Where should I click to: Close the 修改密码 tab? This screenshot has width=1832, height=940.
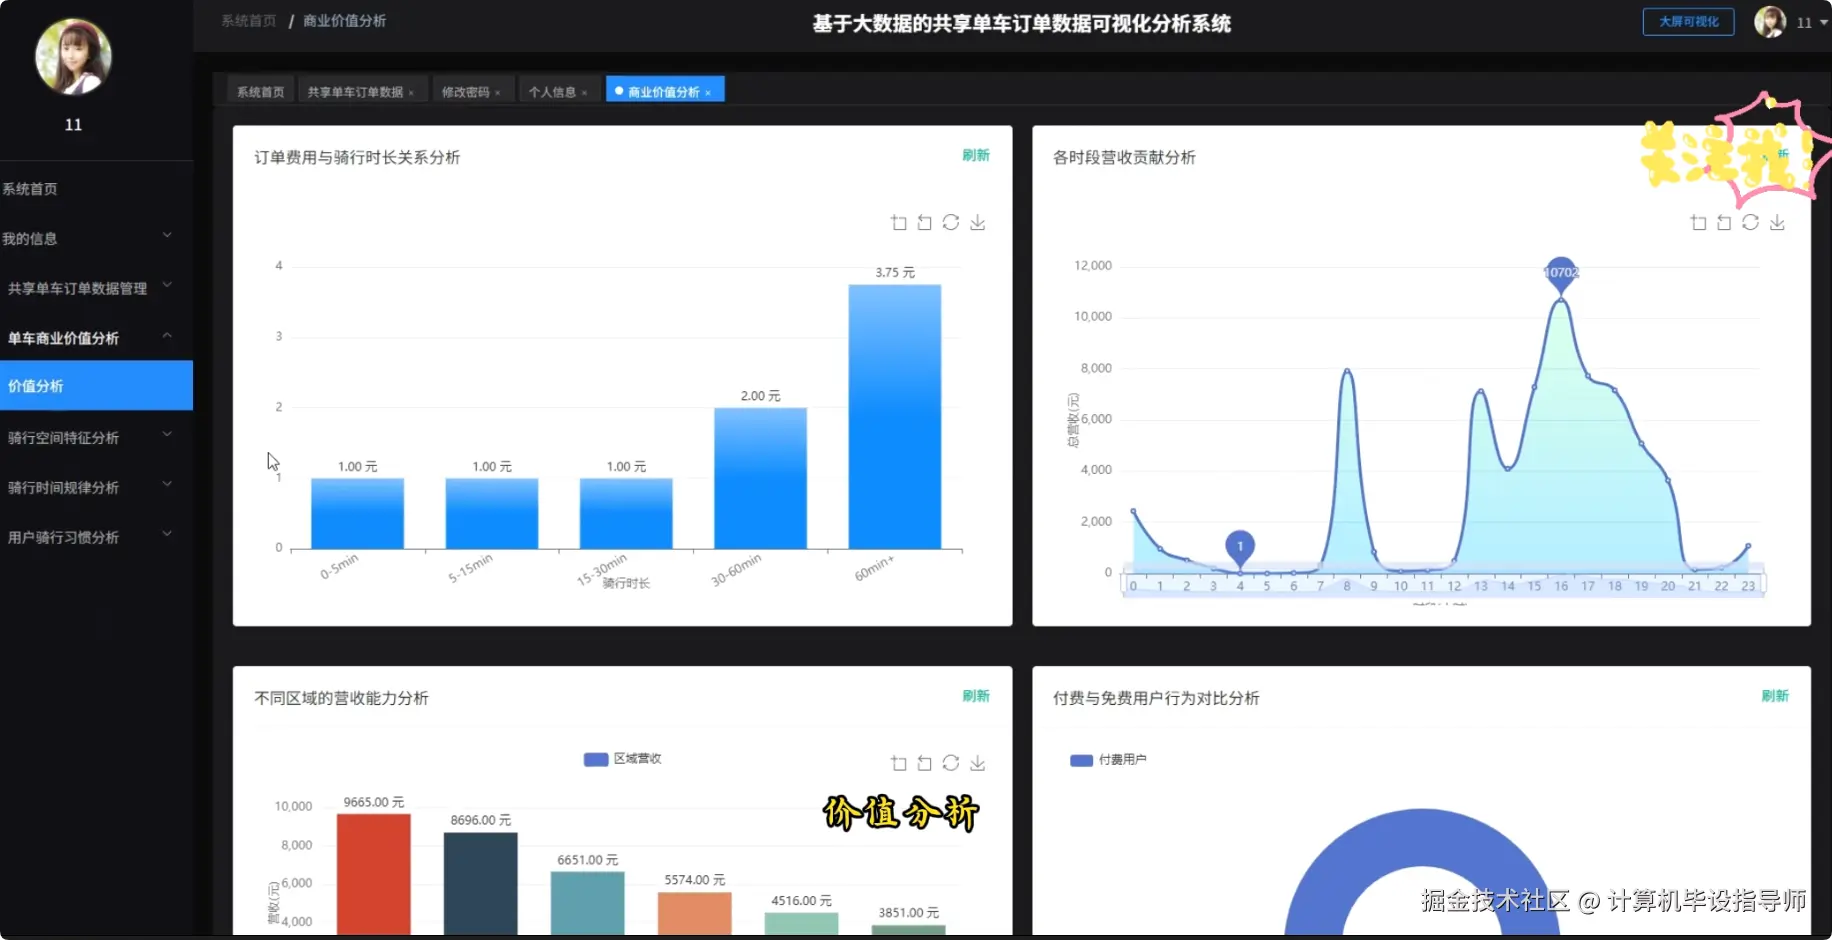pyautogui.click(x=497, y=93)
